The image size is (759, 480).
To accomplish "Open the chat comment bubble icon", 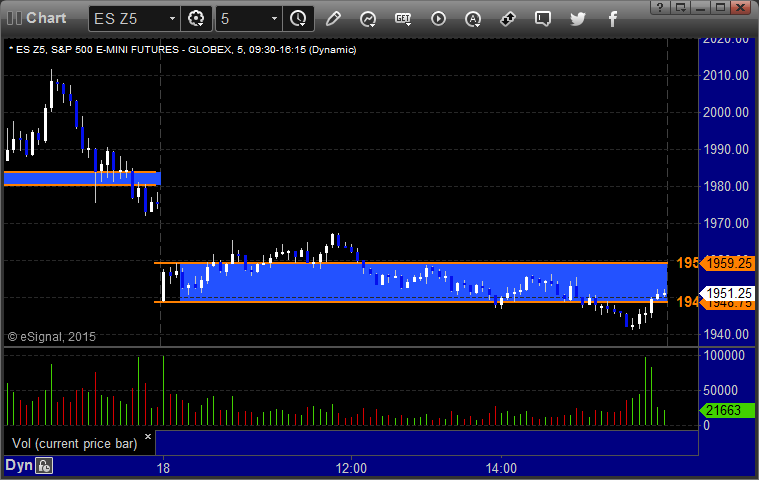I will pyautogui.click(x=543, y=19).
